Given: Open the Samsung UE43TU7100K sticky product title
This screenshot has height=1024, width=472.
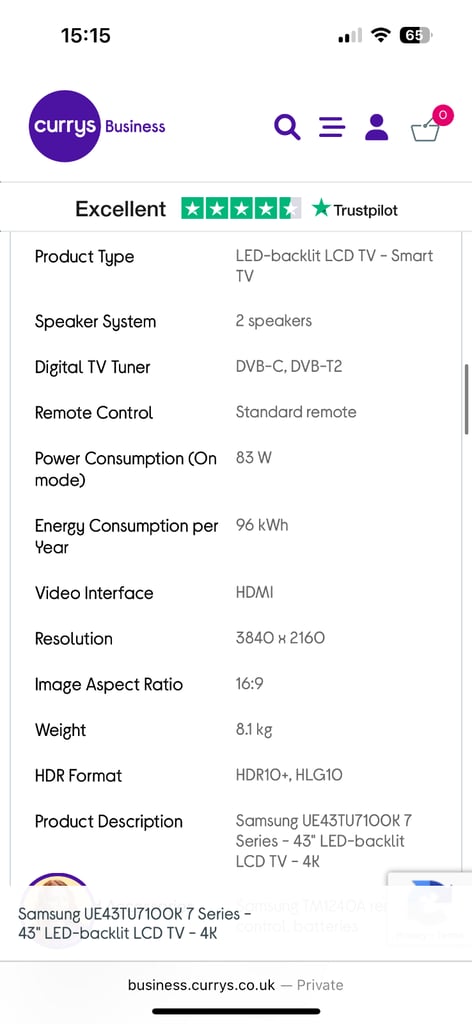Looking at the screenshot, I should [x=134, y=923].
